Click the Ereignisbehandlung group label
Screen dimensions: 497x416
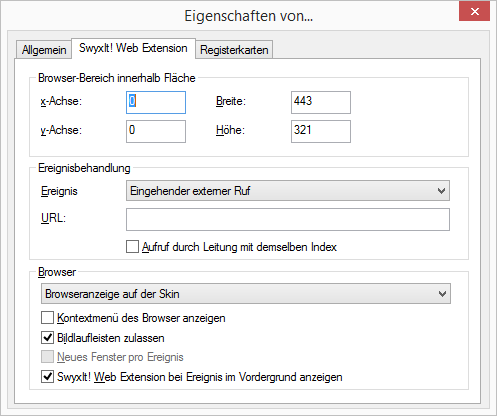point(84,168)
